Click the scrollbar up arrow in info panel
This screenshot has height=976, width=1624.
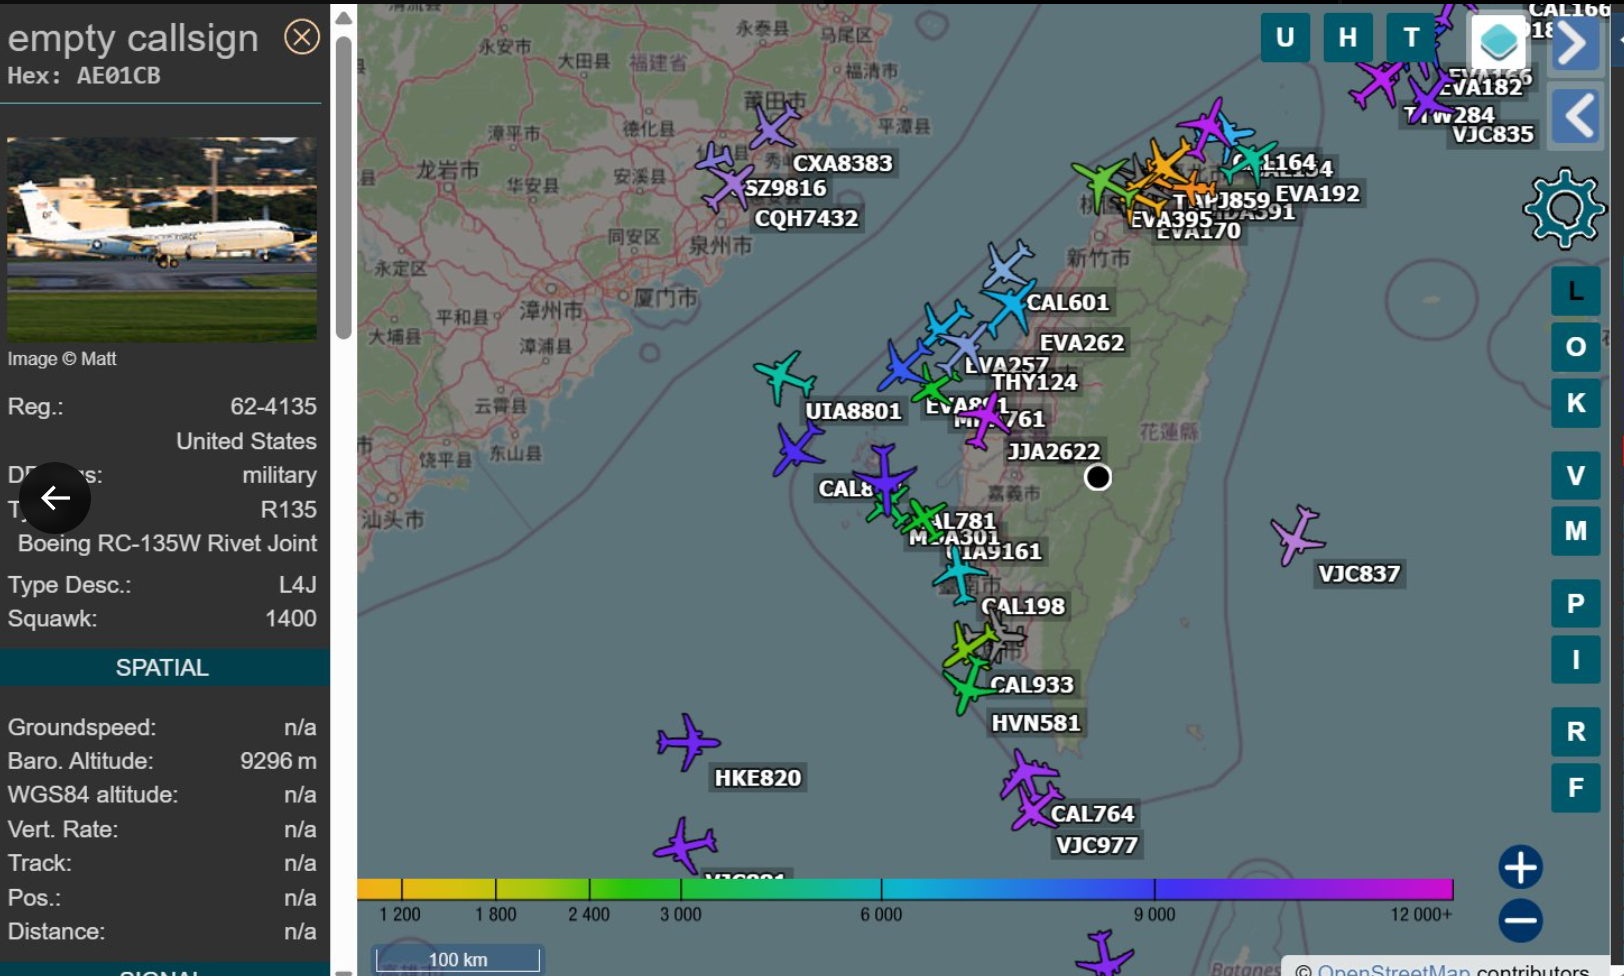[x=343, y=18]
